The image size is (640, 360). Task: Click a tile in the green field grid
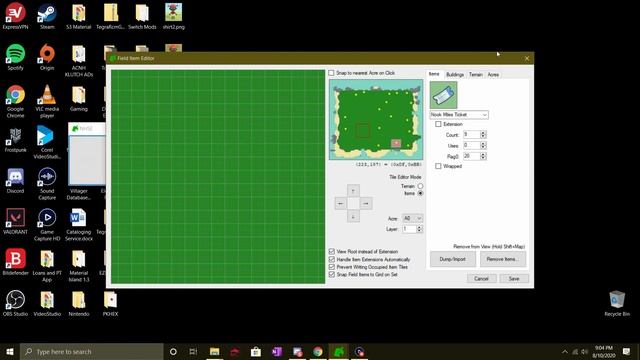tap(218, 177)
